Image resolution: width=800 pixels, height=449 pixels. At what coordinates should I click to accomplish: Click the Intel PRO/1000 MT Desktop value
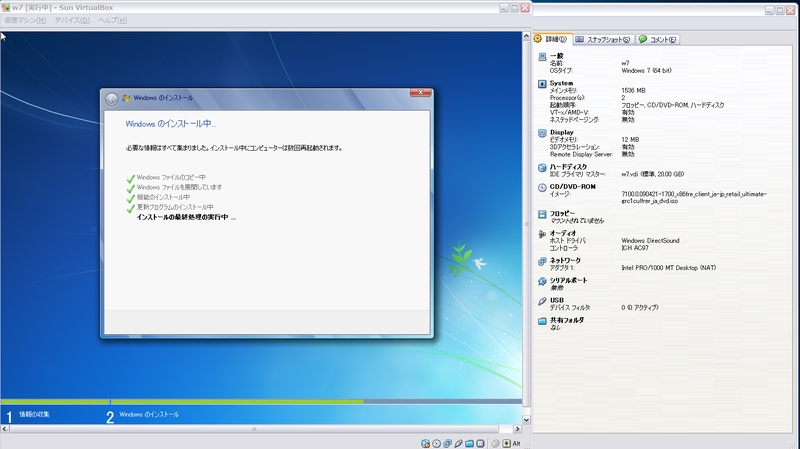coord(668,268)
